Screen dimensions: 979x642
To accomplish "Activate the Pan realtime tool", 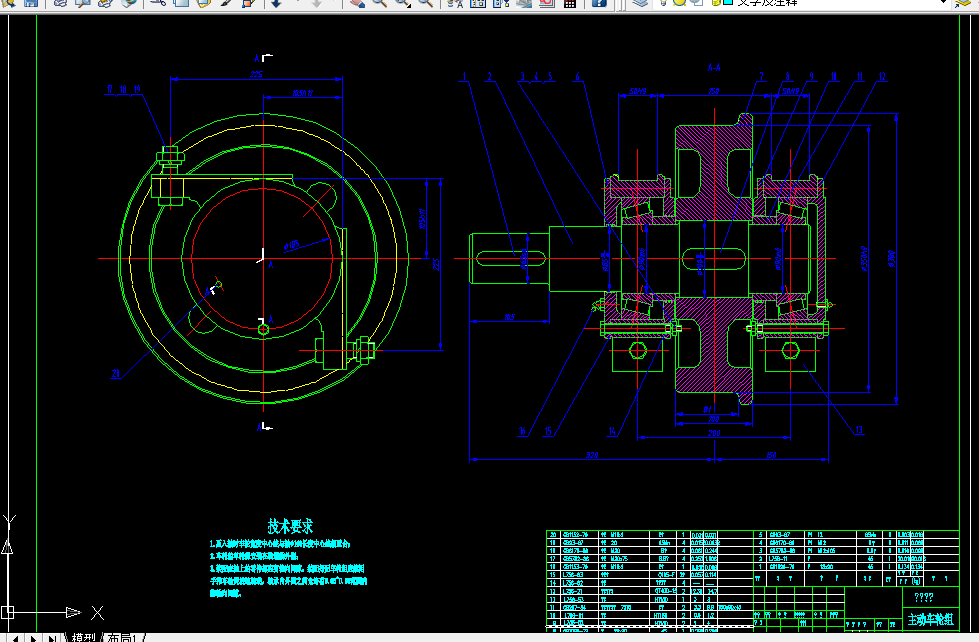I will [357, 3].
